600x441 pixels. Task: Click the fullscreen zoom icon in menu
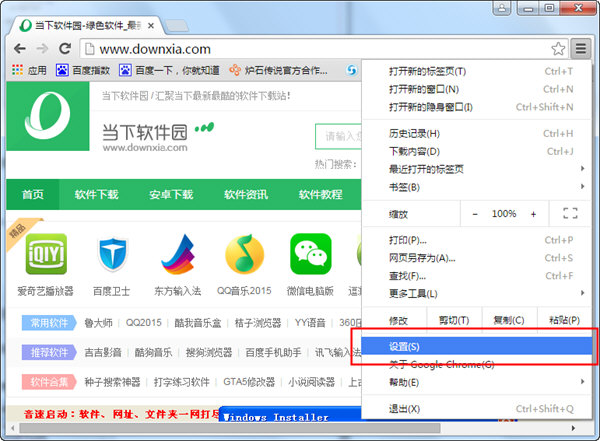tap(570, 214)
